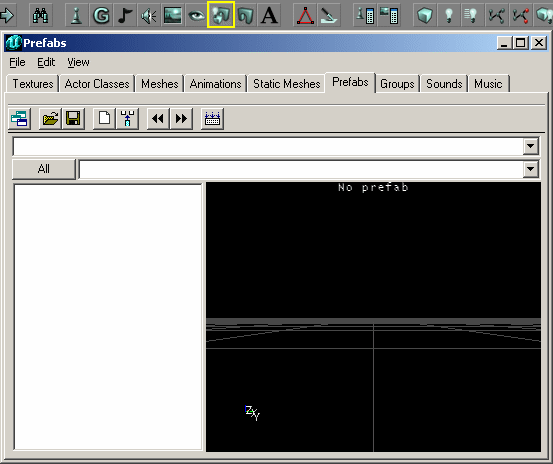Open the Group browser G icon
Viewport: 553px width, 464px height.
(101, 15)
